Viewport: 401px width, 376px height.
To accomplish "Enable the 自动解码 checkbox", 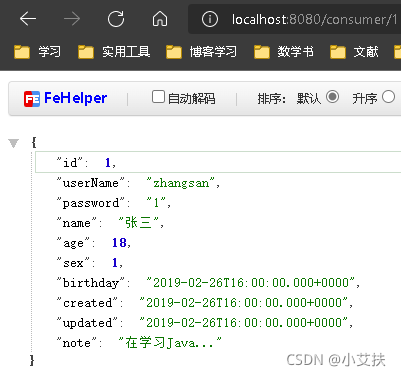I will [x=158, y=97].
